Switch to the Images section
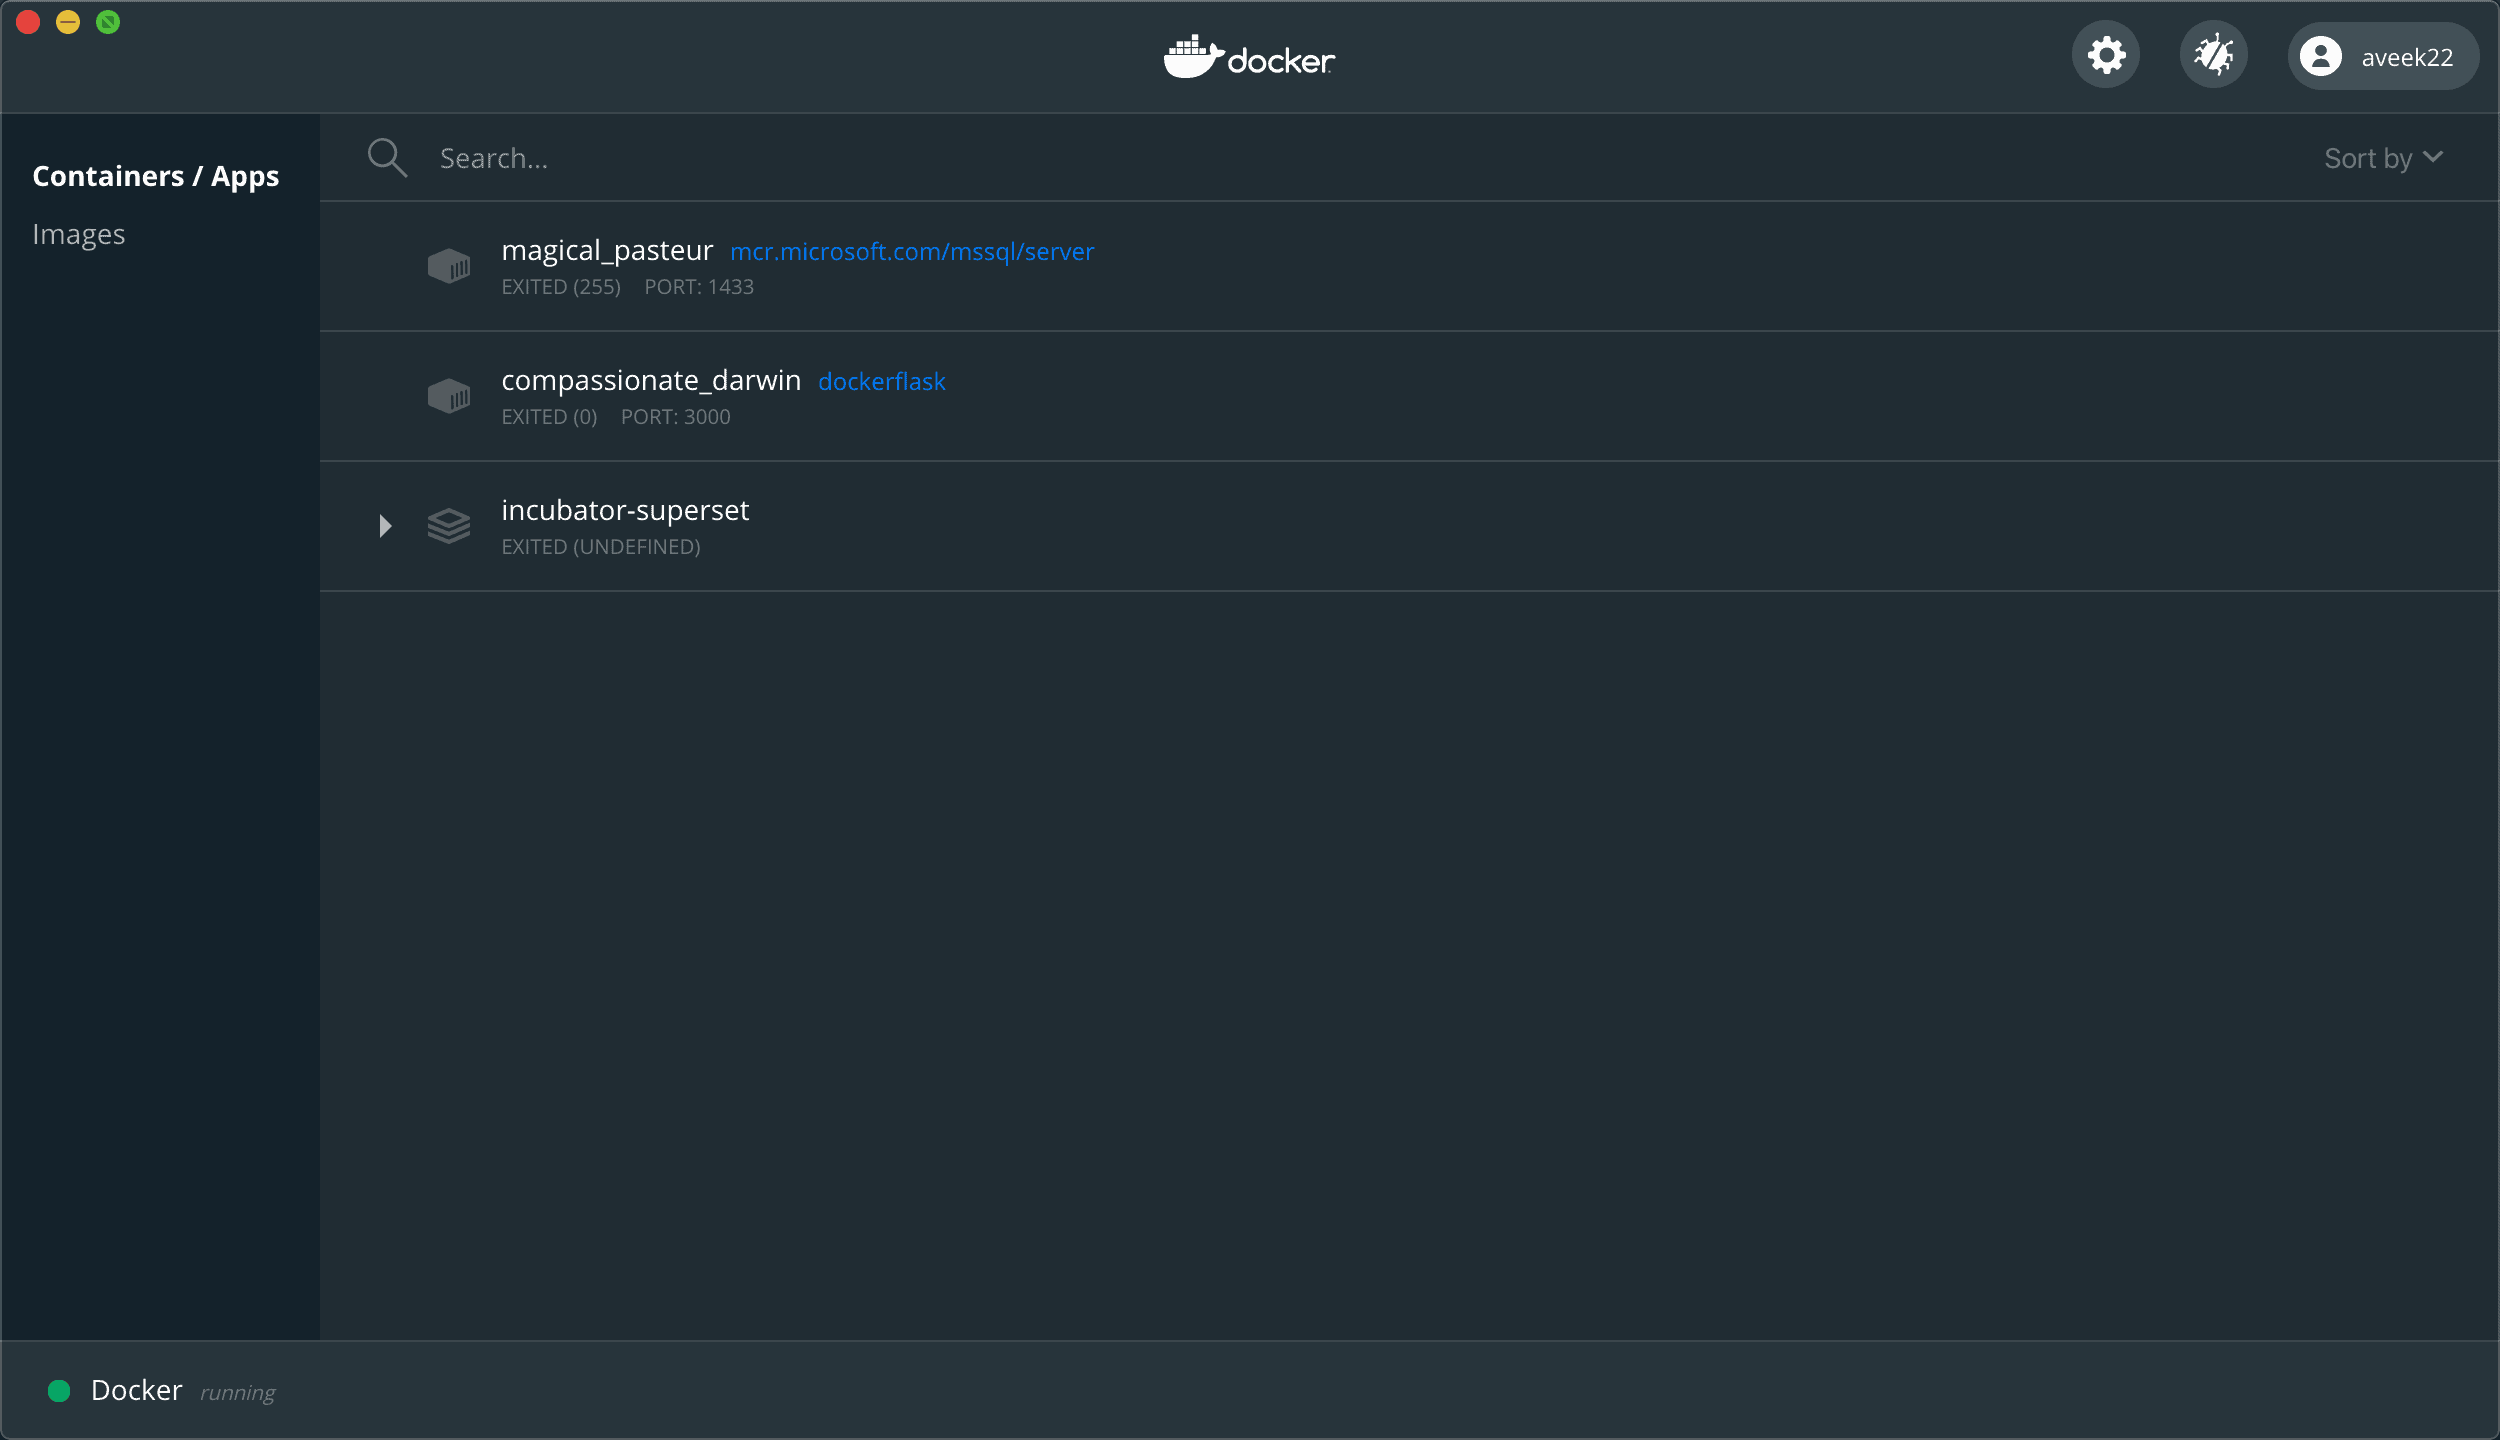This screenshot has width=2500, height=1440. pyautogui.click(x=78, y=234)
